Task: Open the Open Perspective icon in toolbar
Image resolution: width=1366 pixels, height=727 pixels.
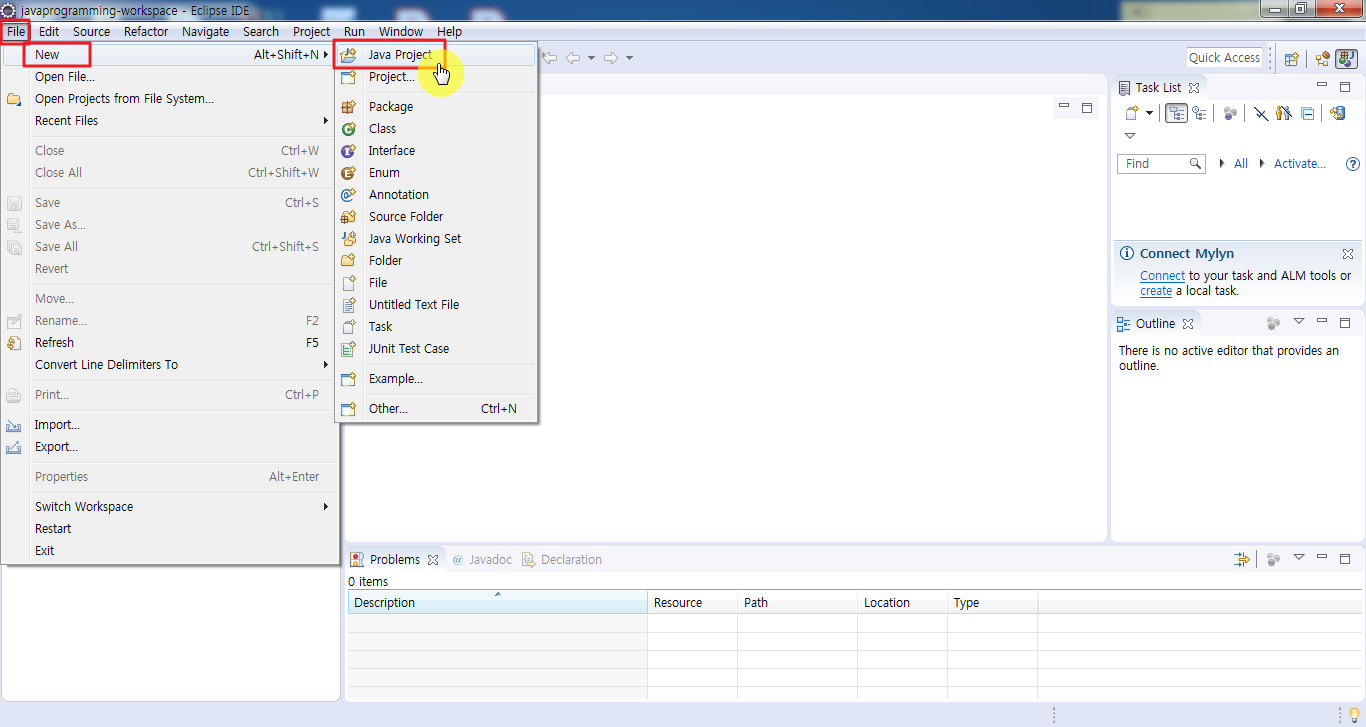Action: point(1292,58)
